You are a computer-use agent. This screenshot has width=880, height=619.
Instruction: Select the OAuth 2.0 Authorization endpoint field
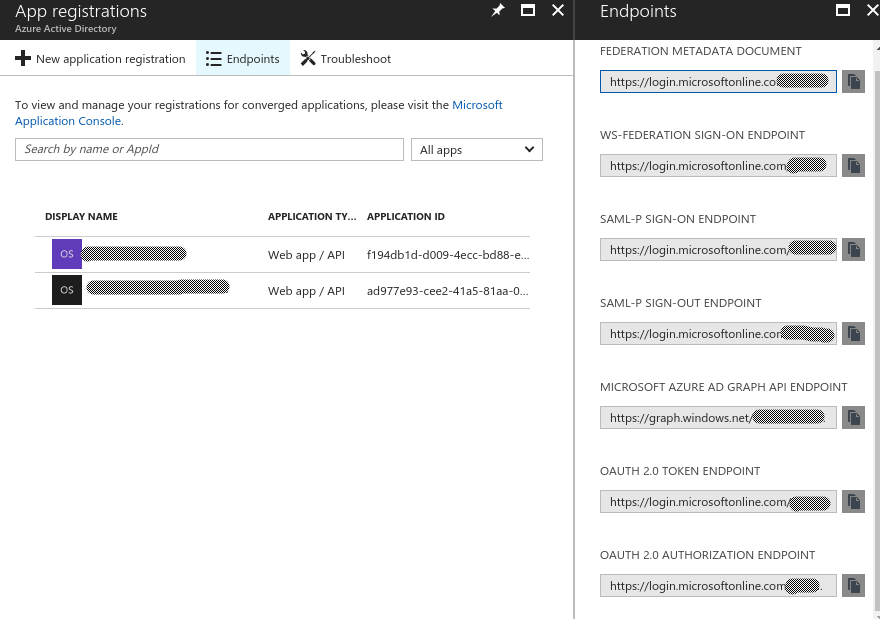point(718,585)
